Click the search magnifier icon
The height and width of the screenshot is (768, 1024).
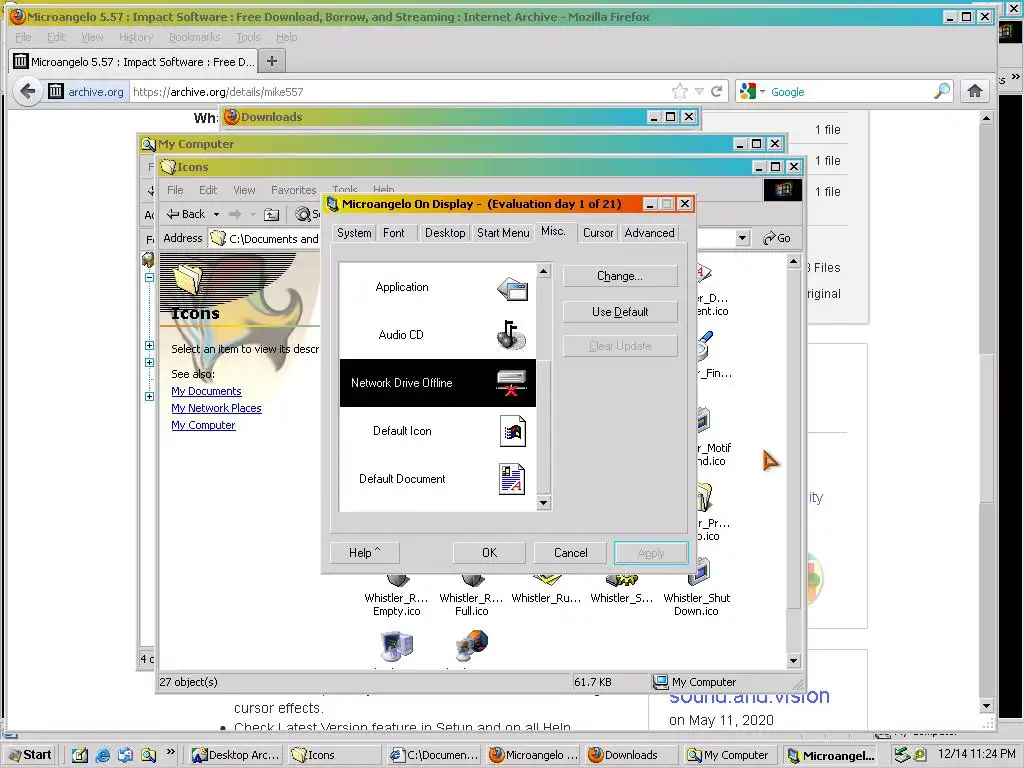pos(941,91)
